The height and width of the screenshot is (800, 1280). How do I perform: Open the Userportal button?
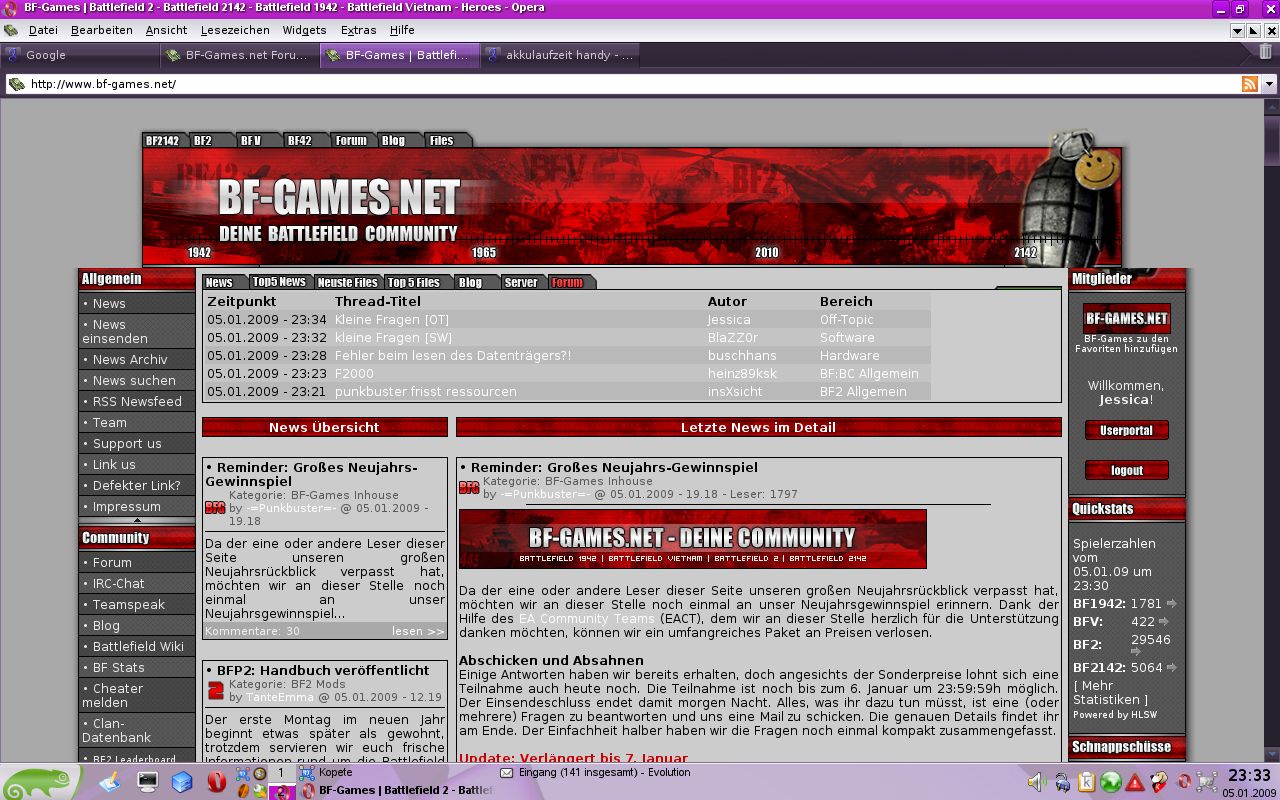click(1126, 430)
